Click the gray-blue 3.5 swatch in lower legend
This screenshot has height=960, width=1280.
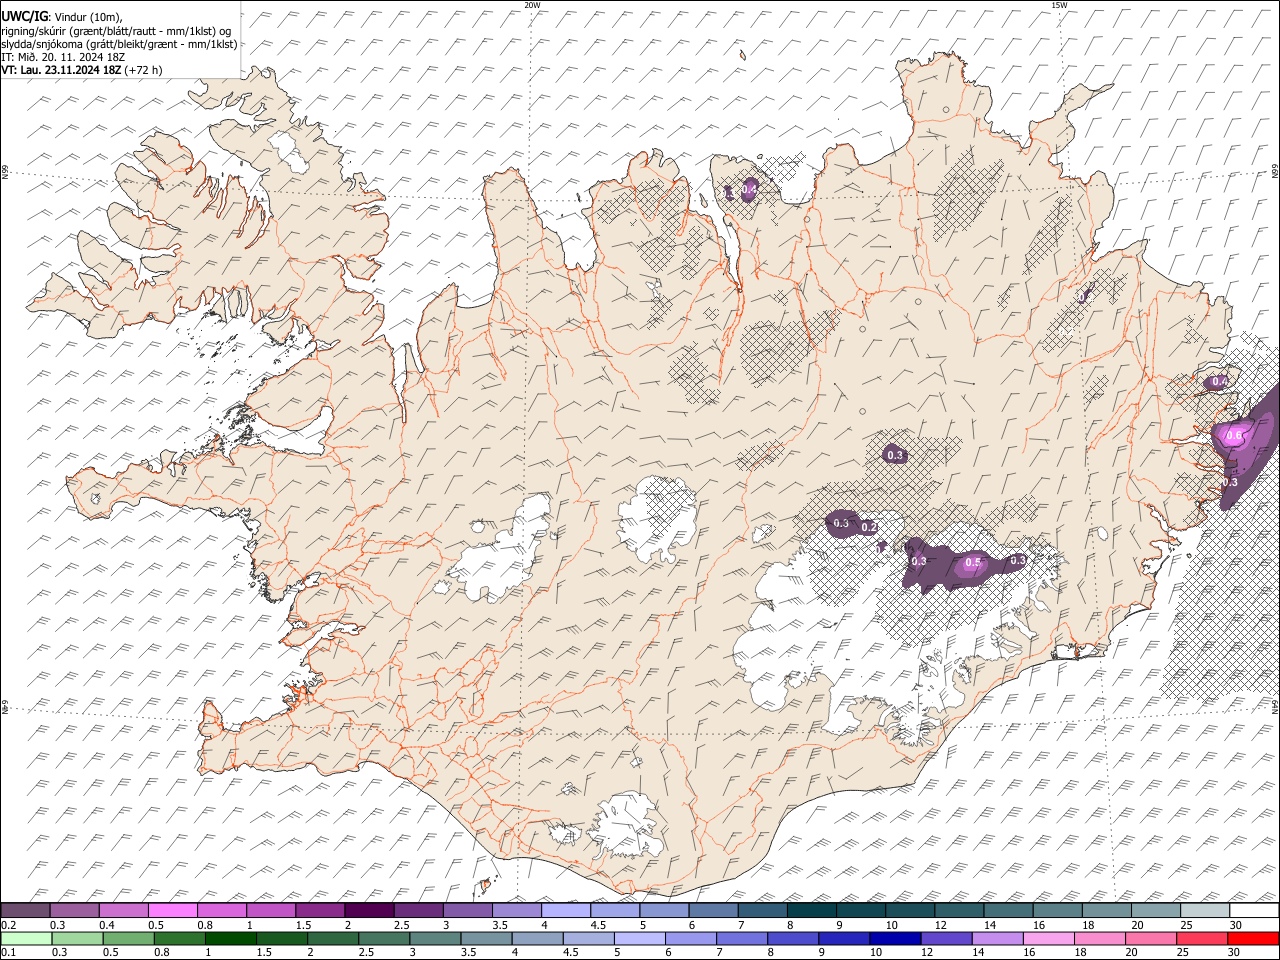pos(486,938)
